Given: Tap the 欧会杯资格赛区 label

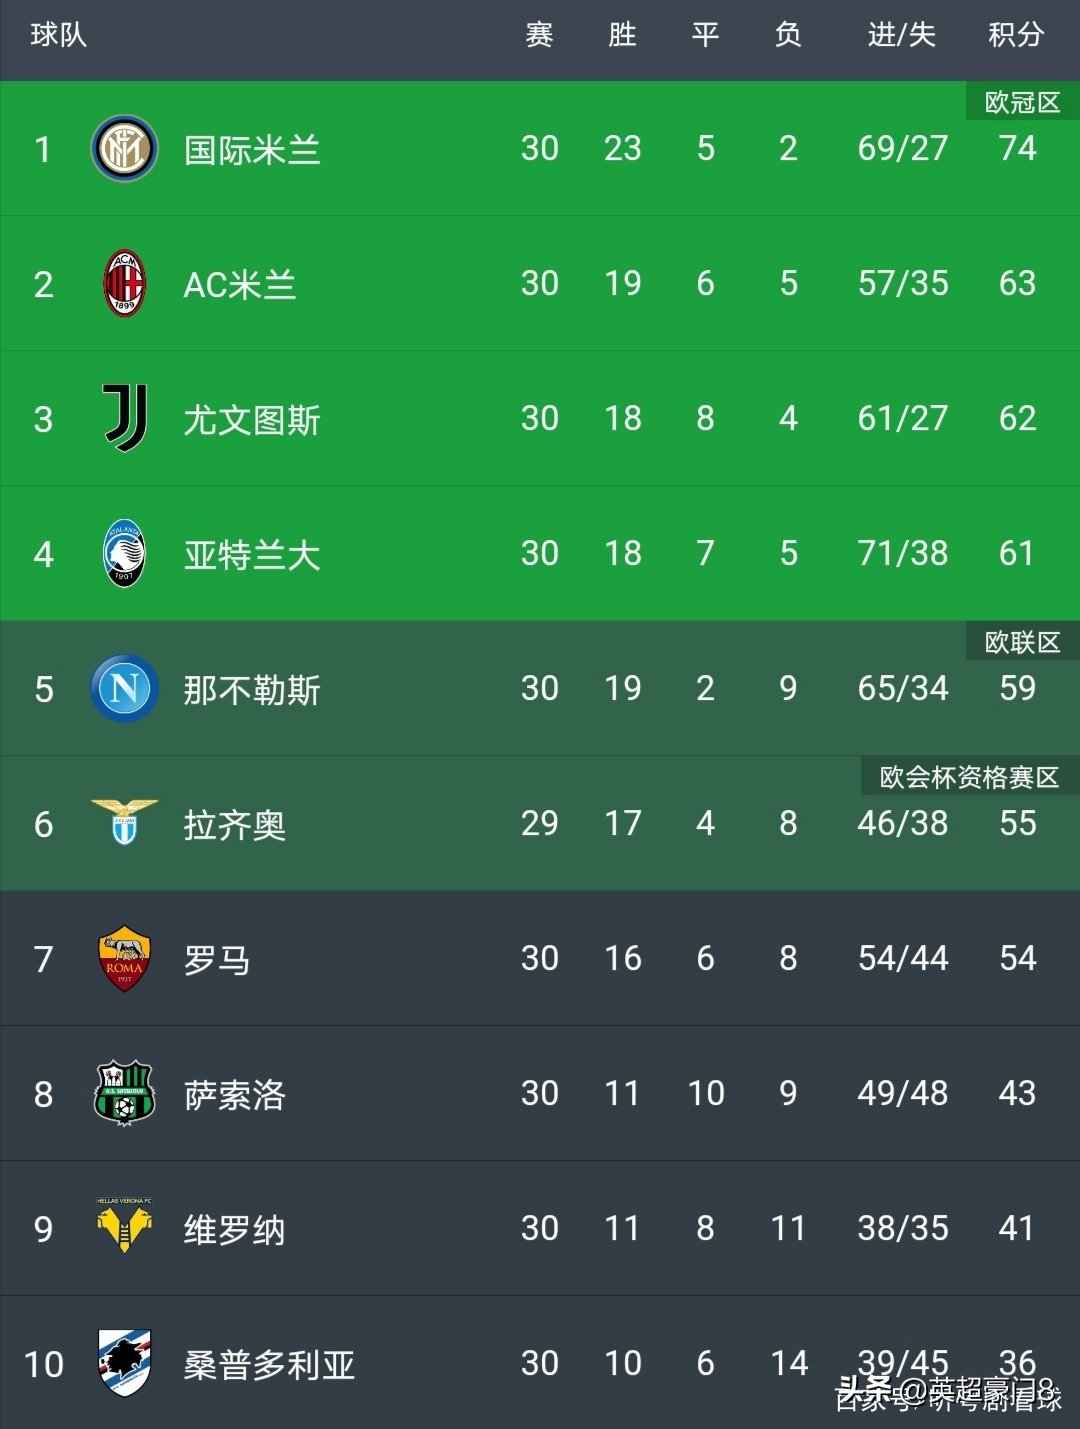Looking at the screenshot, I should pos(969,777).
